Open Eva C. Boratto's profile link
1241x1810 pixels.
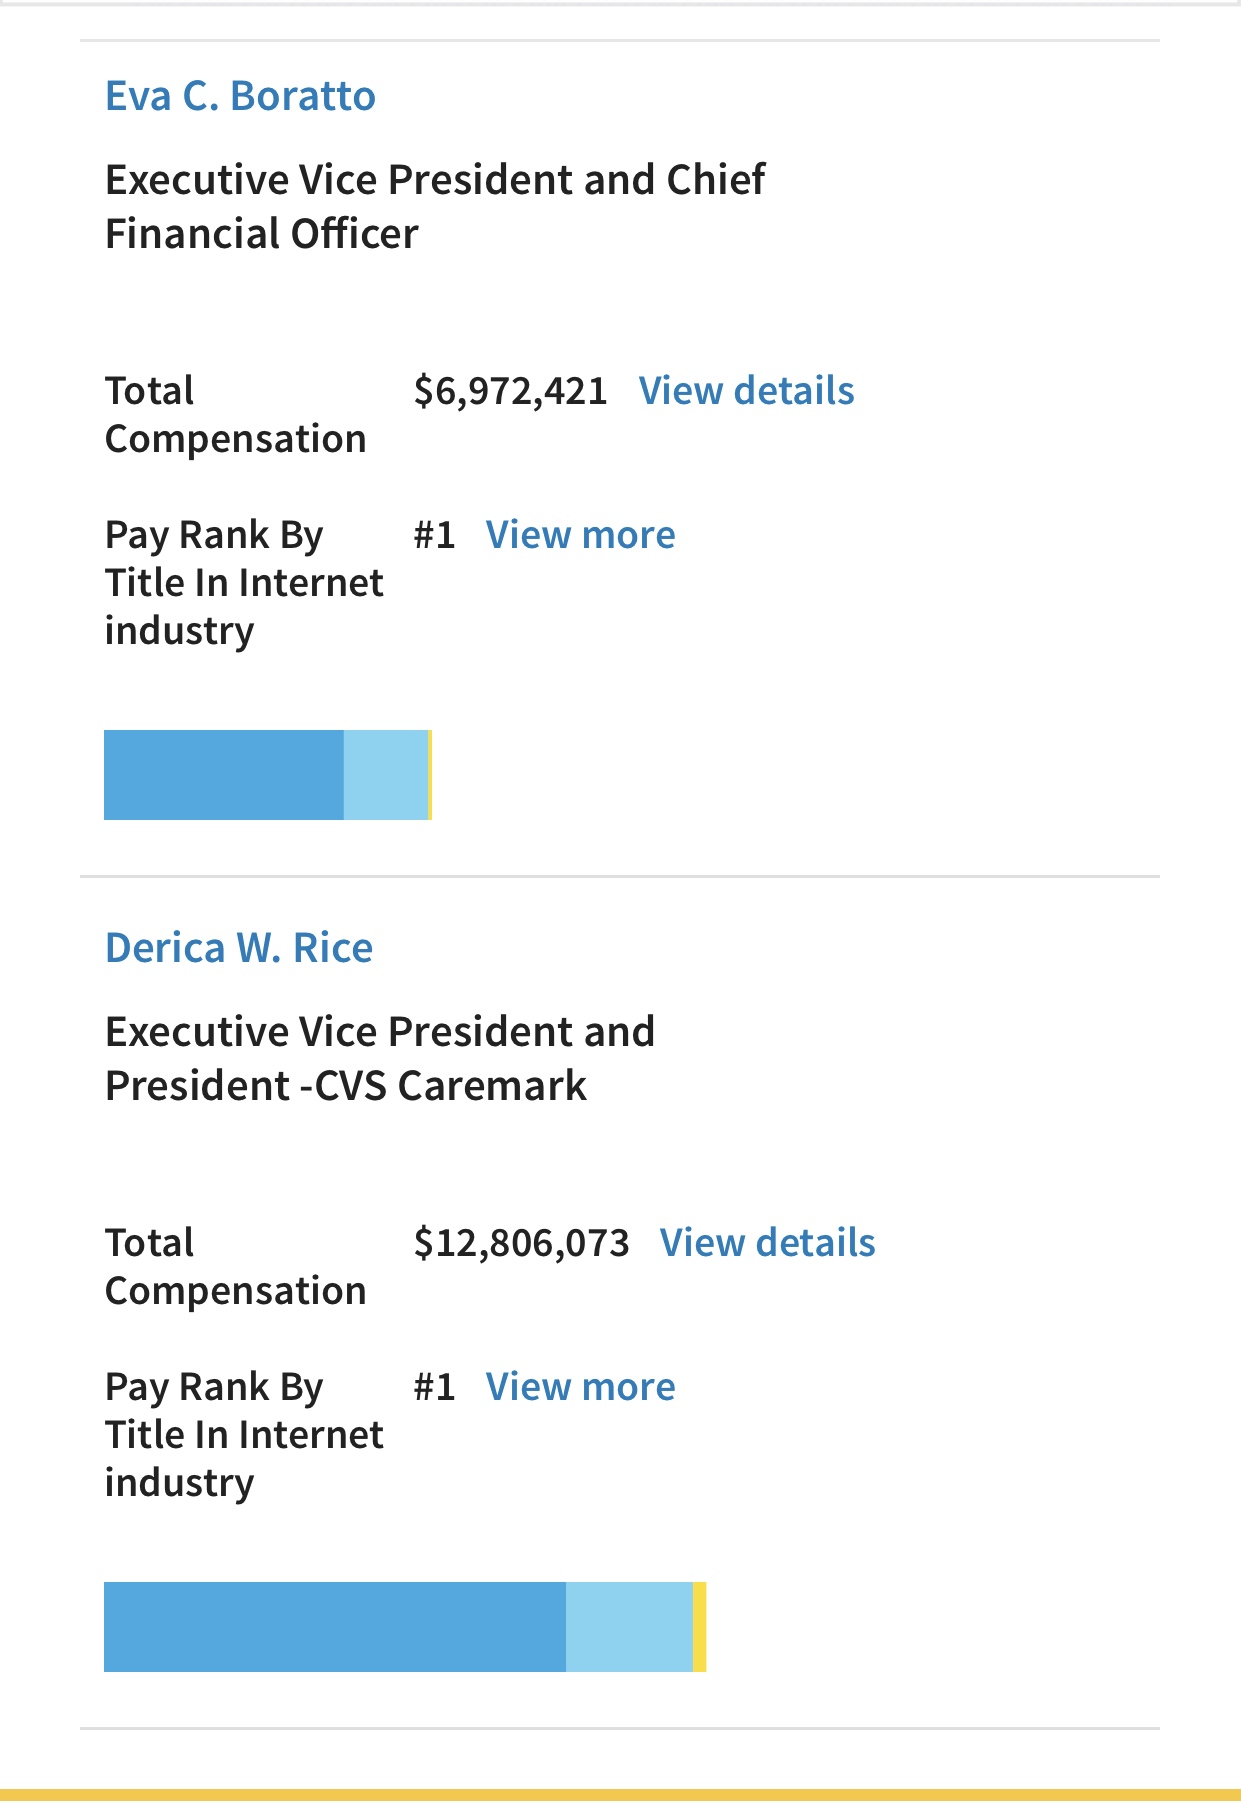tap(240, 96)
